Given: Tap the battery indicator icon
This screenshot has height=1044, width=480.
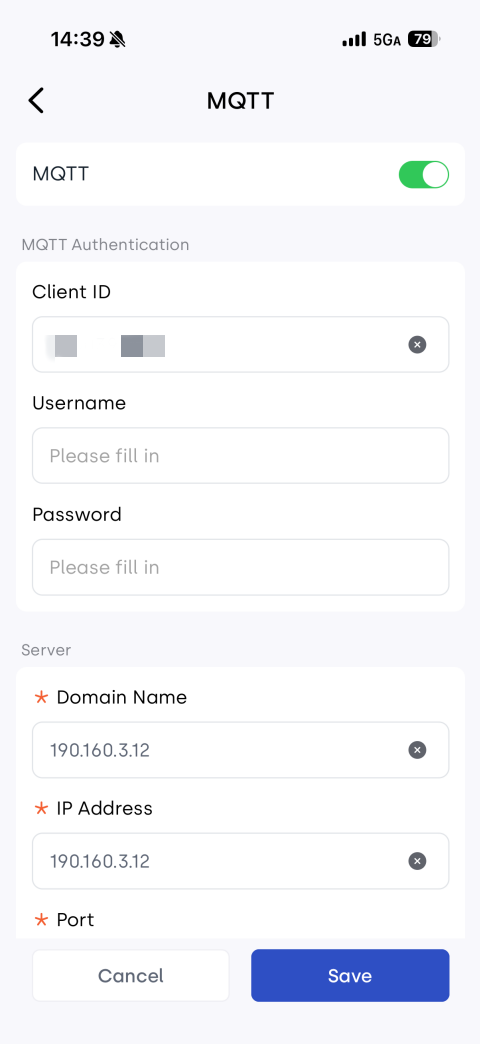Looking at the screenshot, I should click(423, 40).
